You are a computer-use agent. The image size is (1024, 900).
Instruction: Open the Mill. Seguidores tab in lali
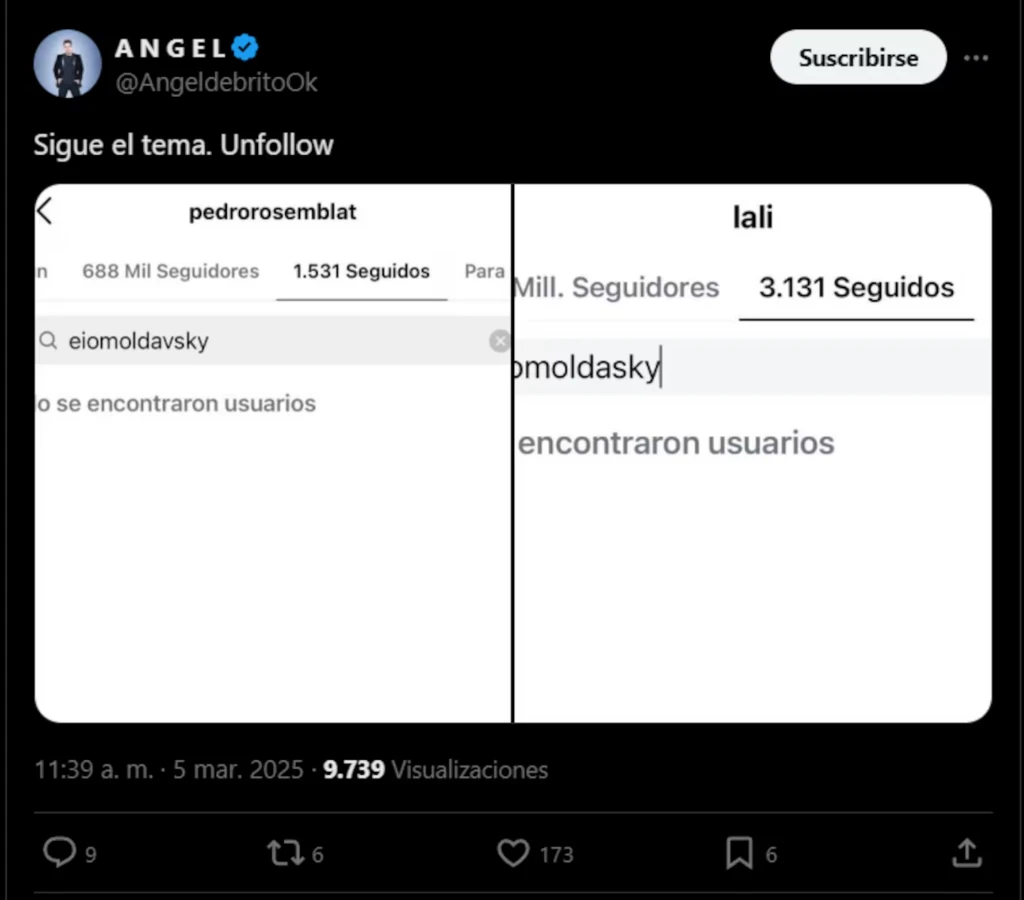(x=616, y=288)
